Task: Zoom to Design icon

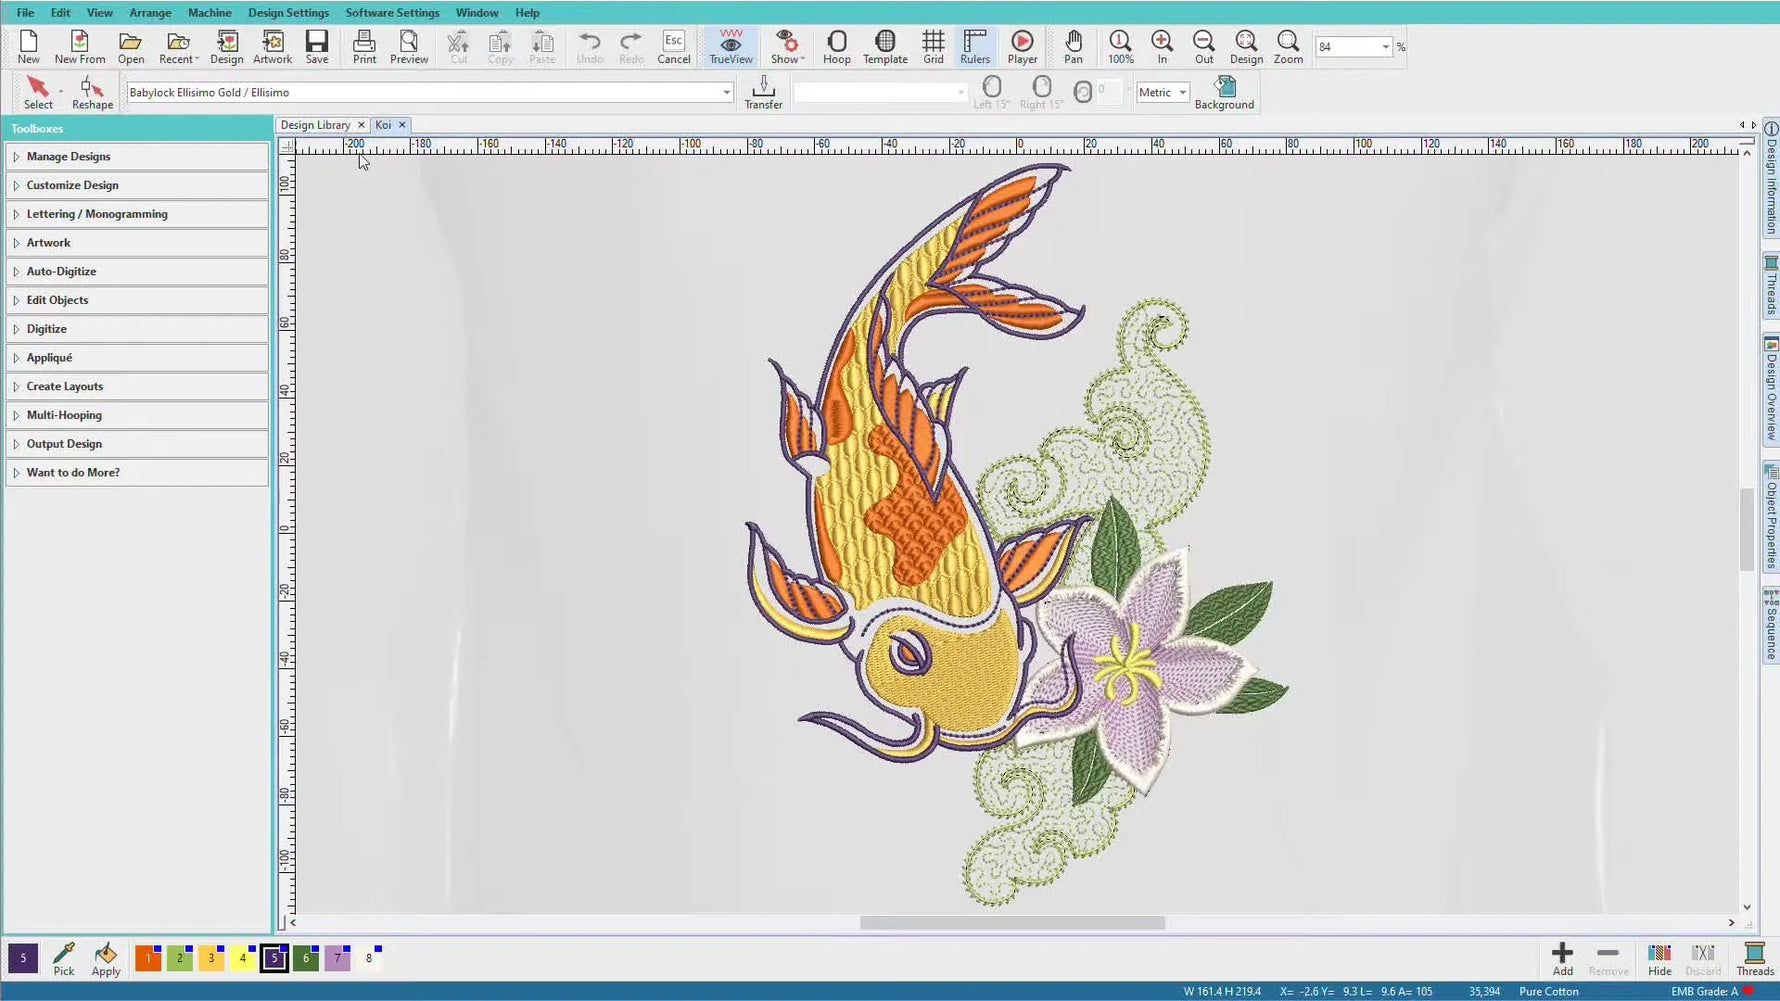Action: [x=1246, y=46]
